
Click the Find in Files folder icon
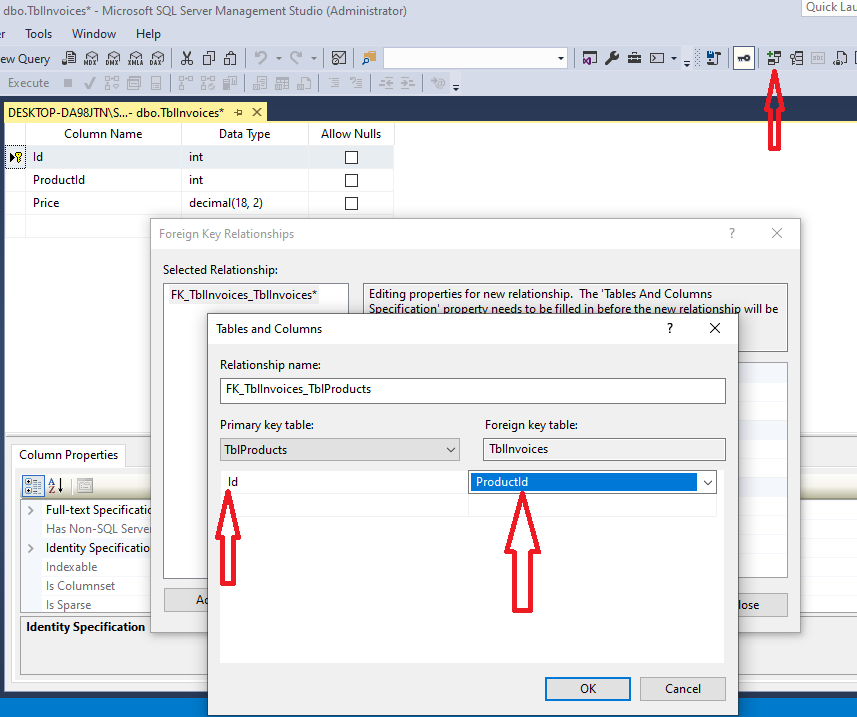(x=369, y=58)
